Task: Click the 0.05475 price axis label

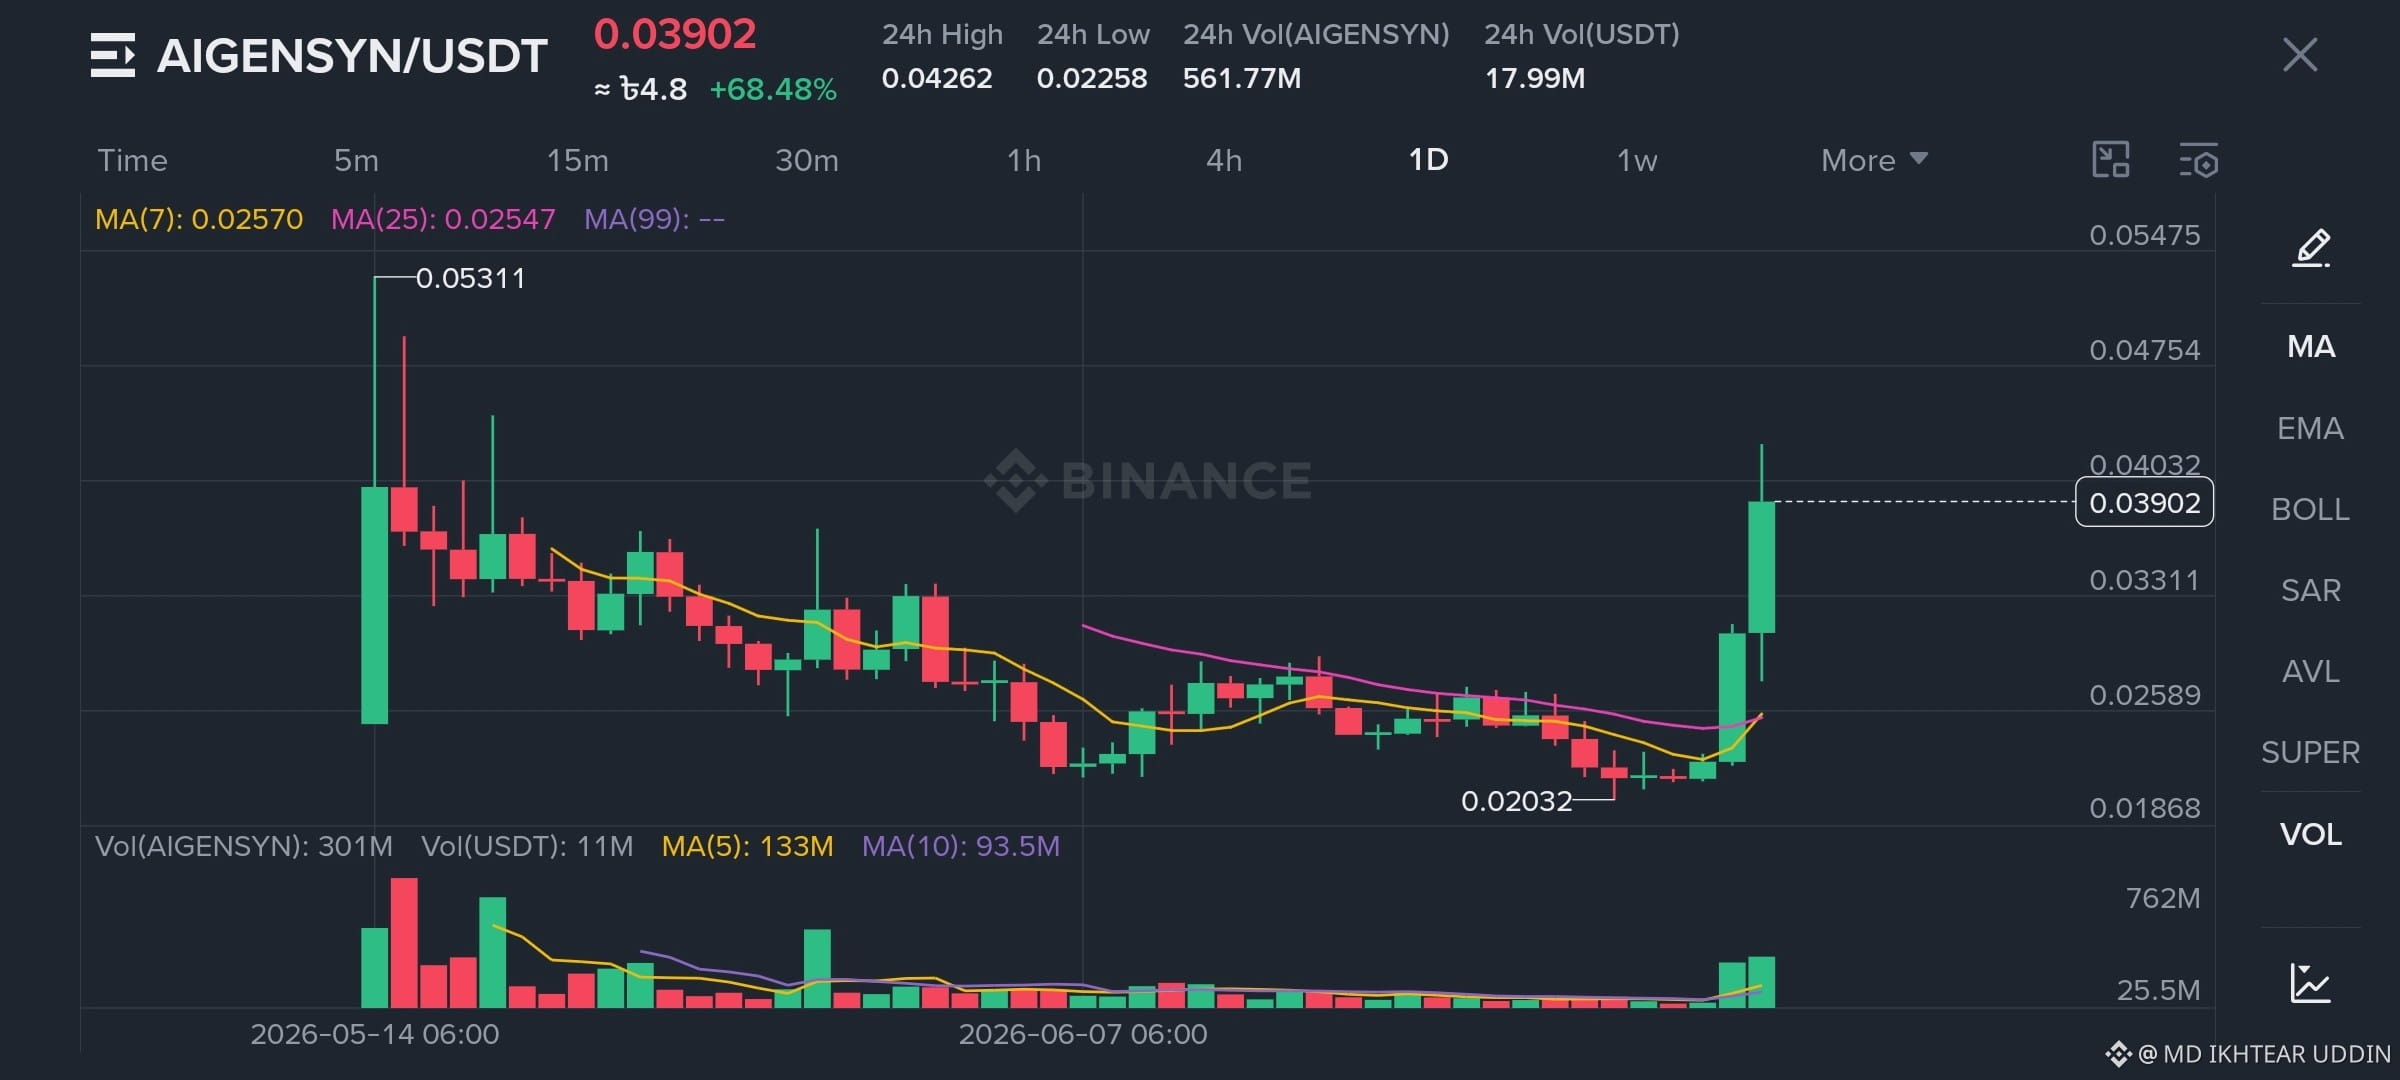Action: point(2145,235)
